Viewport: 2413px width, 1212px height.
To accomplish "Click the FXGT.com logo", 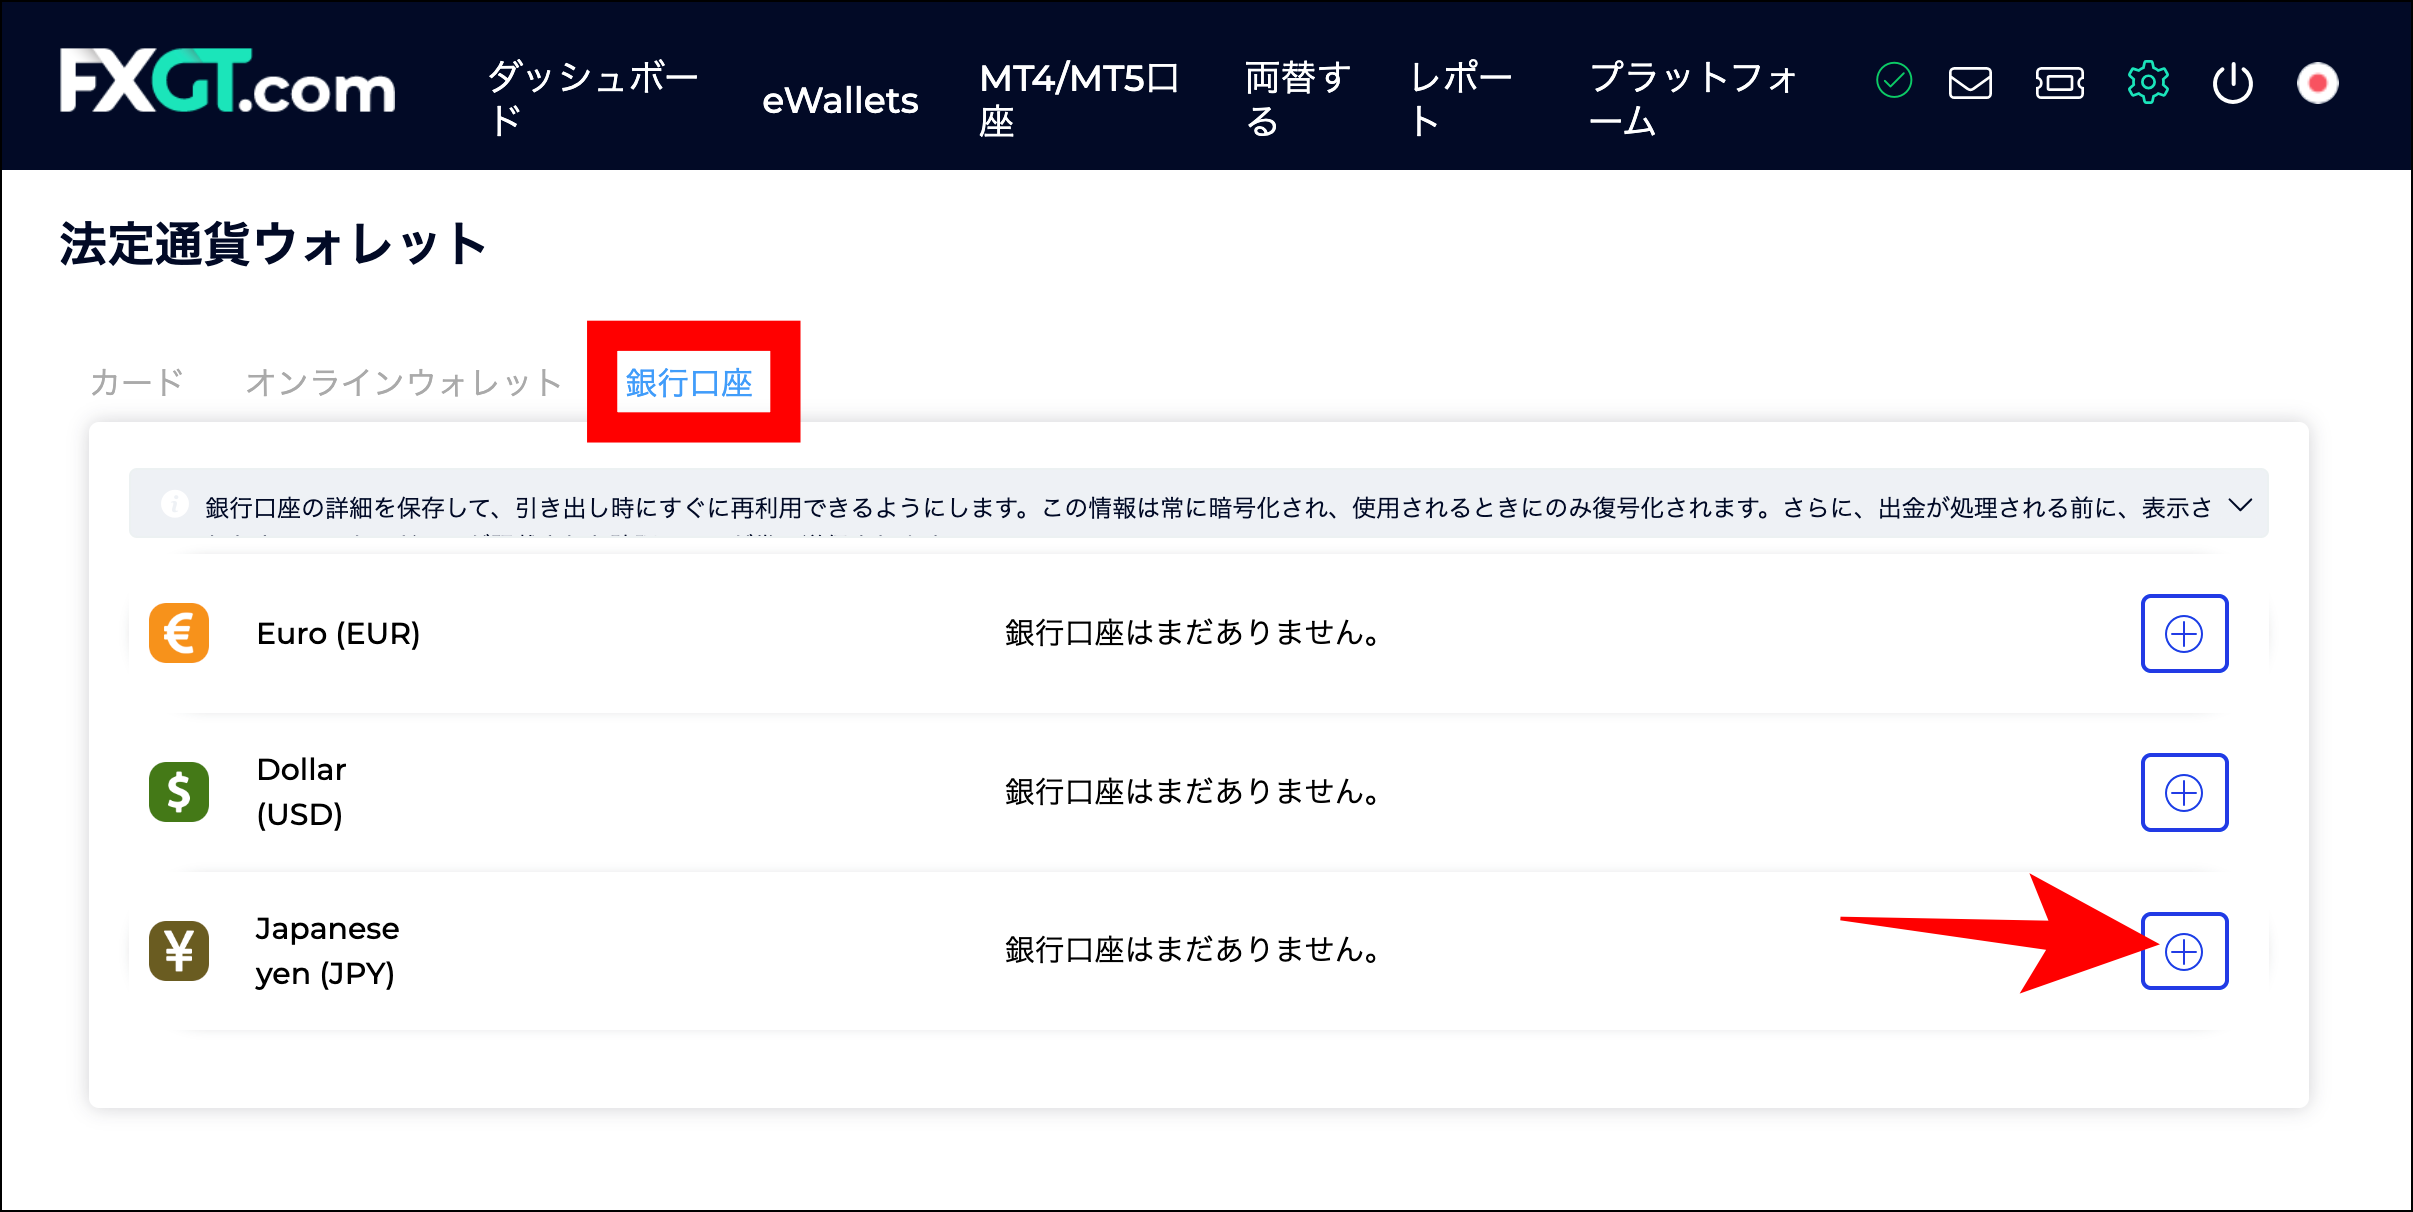I will click(x=227, y=86).
